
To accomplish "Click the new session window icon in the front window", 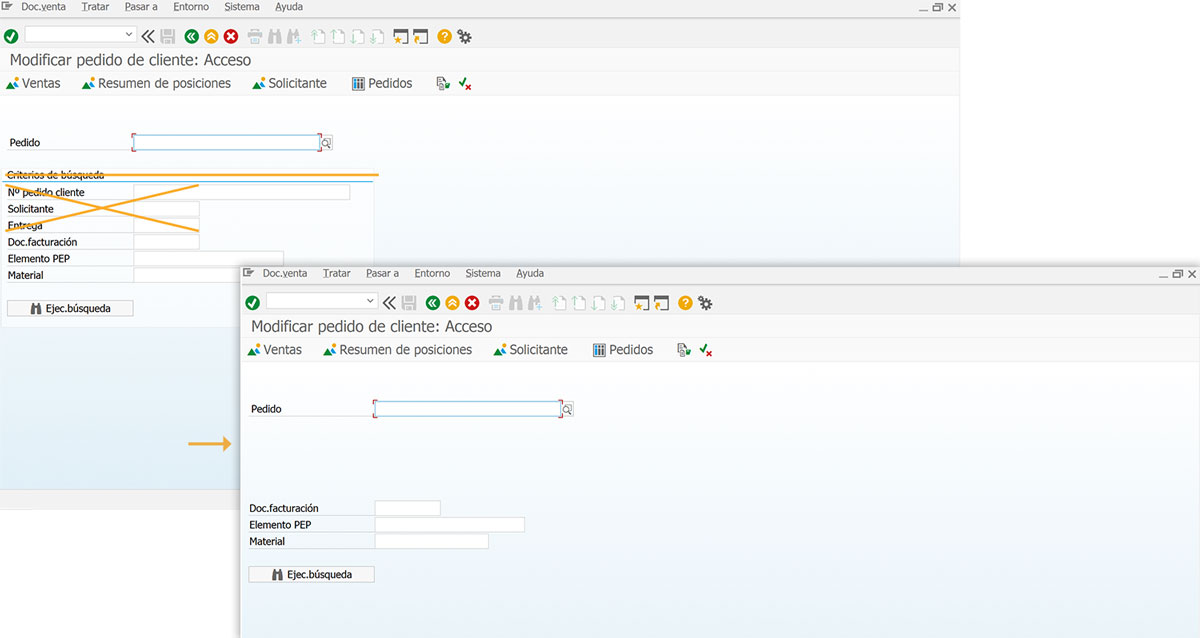I will tap(642, 303).
